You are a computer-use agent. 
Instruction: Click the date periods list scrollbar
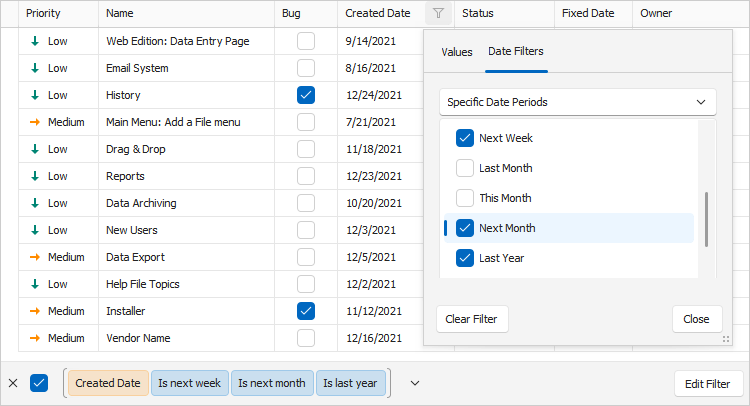click(706, 219)
